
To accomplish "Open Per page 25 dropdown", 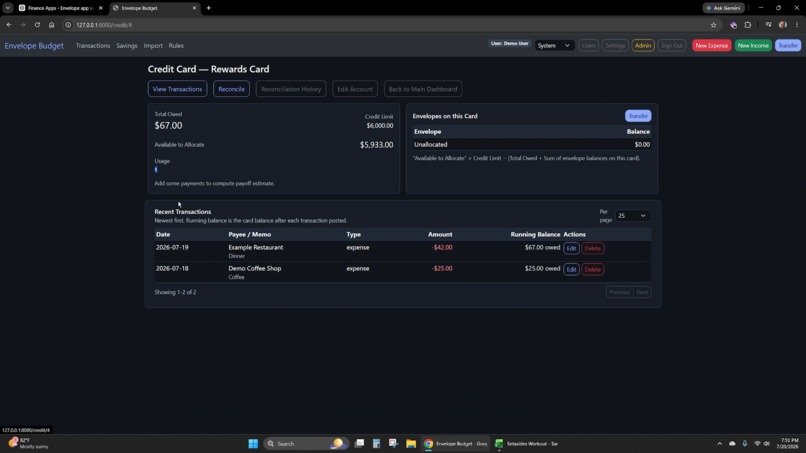I will [x=632, y=216].
